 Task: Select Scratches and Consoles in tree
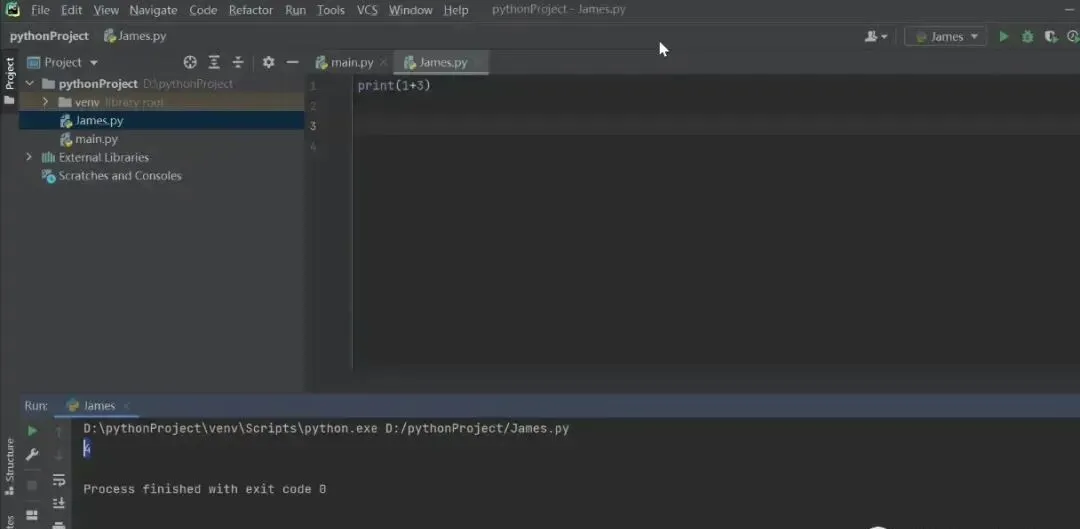point(161,176)
